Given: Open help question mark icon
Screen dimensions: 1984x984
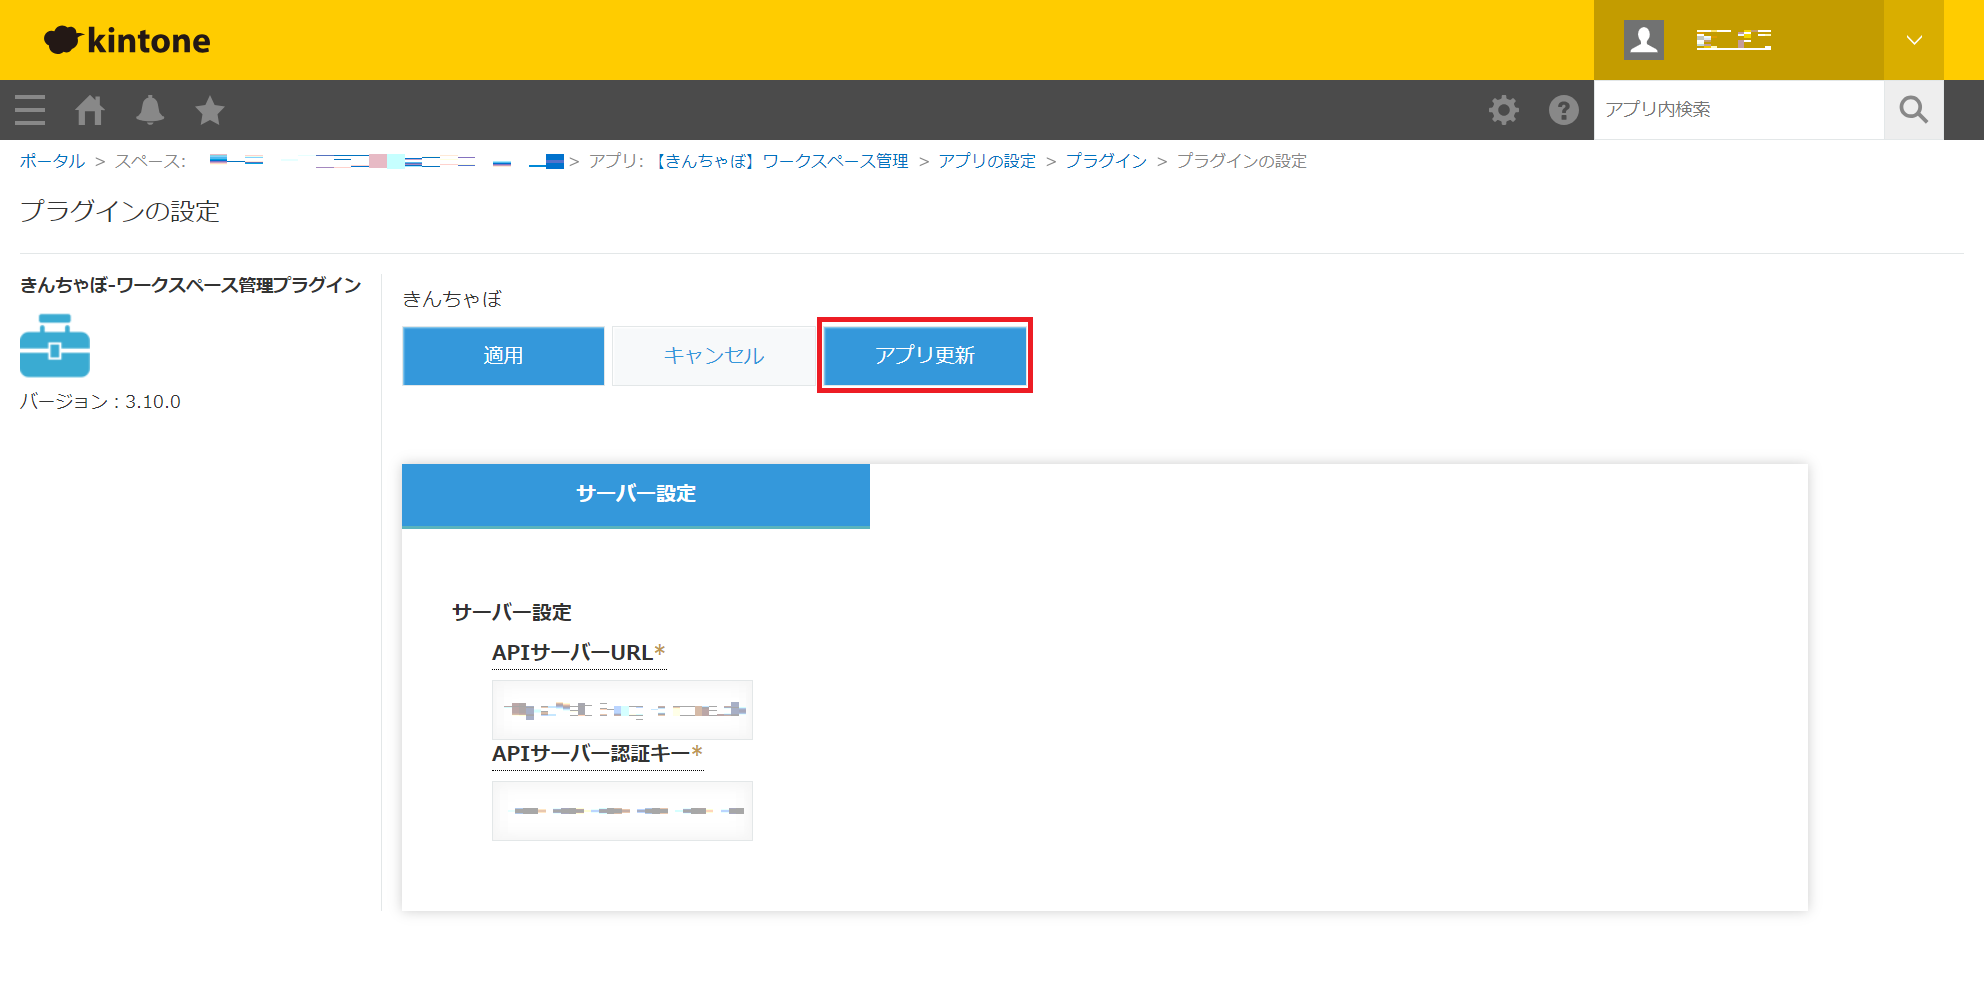Looking at the screenshot, I should [1563, 109].
